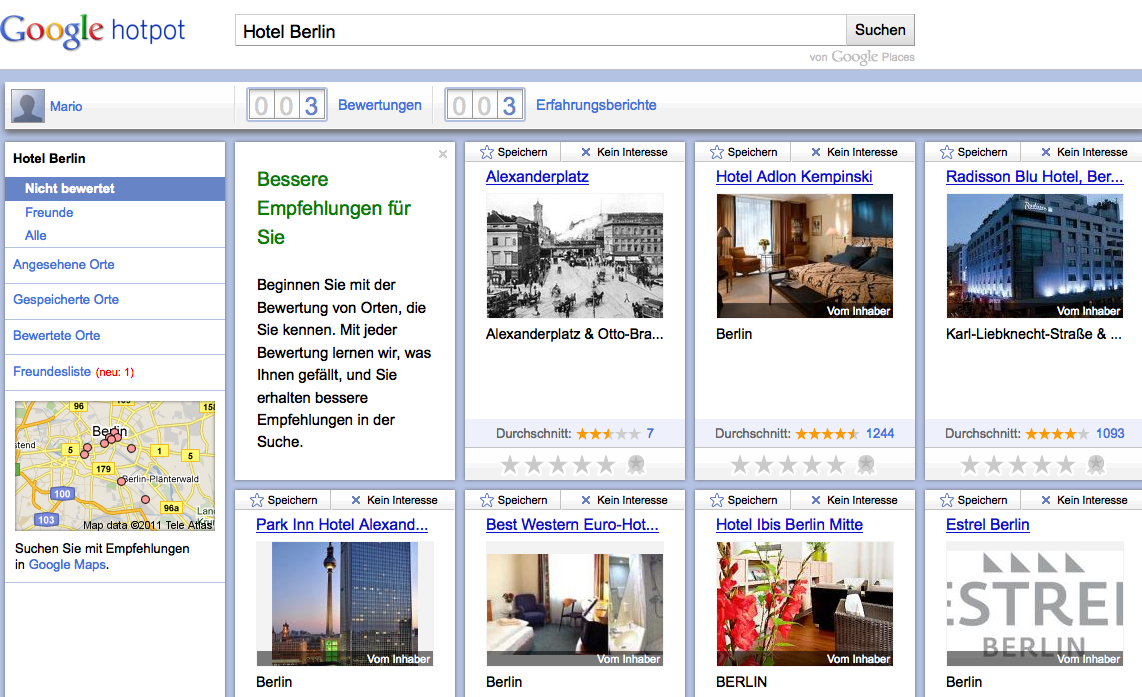Select the 'Alle' filter
1142x697 pixels.
(36, 236)
